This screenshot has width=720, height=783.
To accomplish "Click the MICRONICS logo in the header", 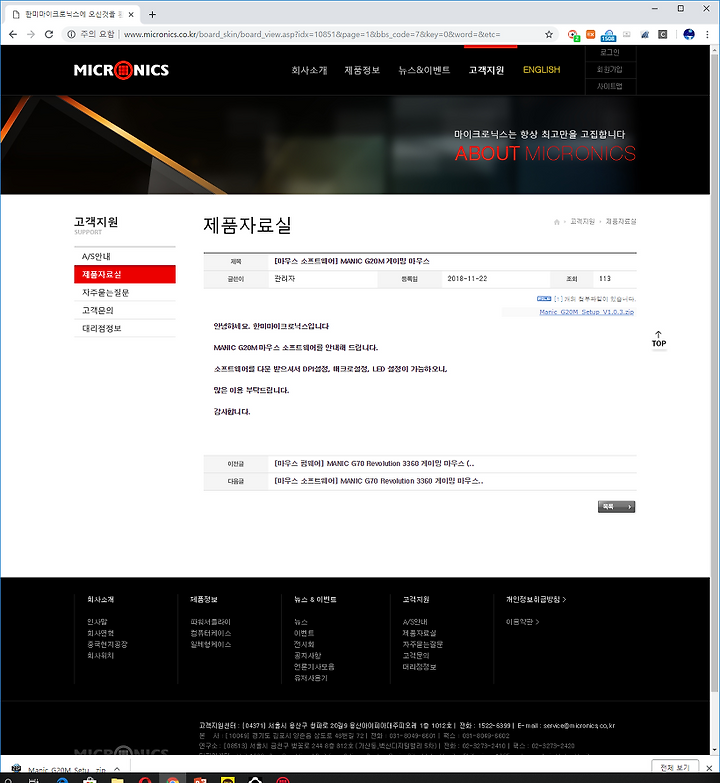I will tap(121, 70).
